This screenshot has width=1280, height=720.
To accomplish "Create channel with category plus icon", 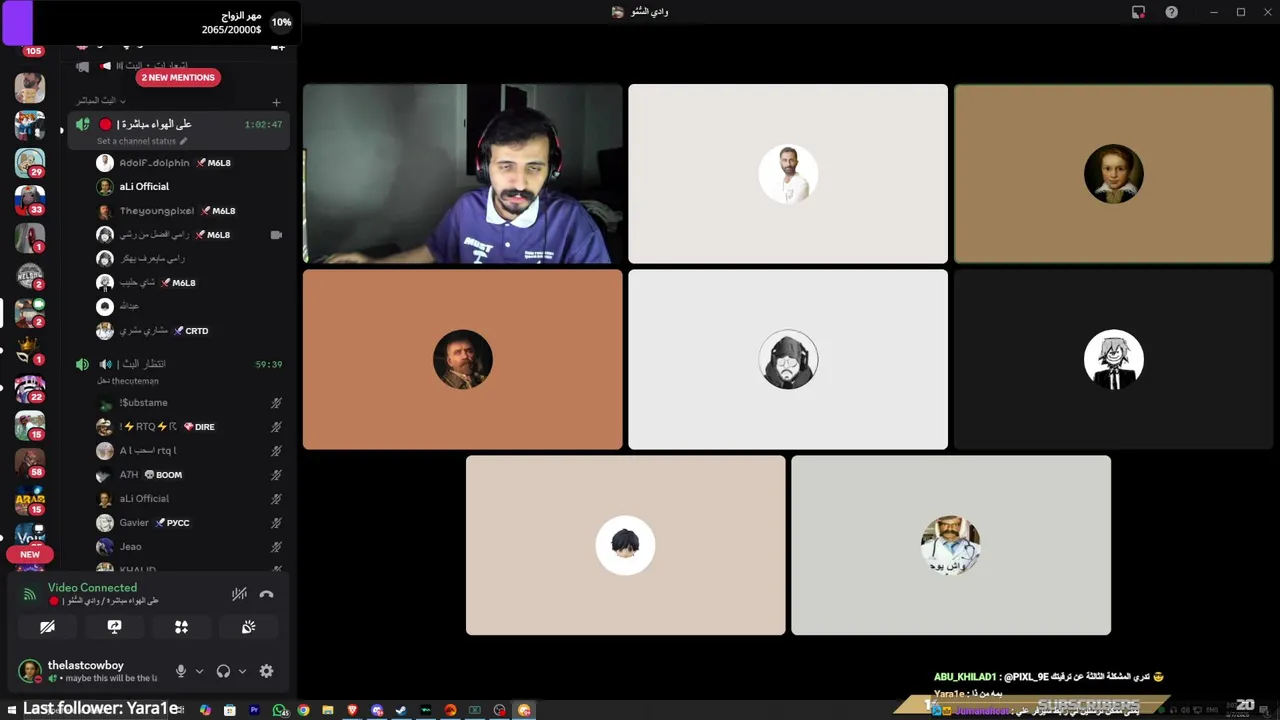I will pos(276,102).
